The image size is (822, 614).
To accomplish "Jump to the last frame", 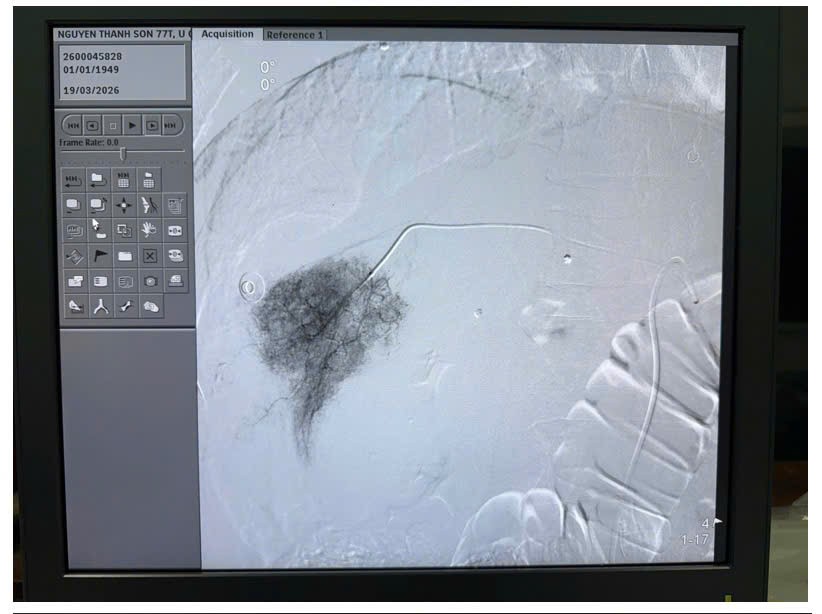I will pyautogui.click(x=171, y=126).
